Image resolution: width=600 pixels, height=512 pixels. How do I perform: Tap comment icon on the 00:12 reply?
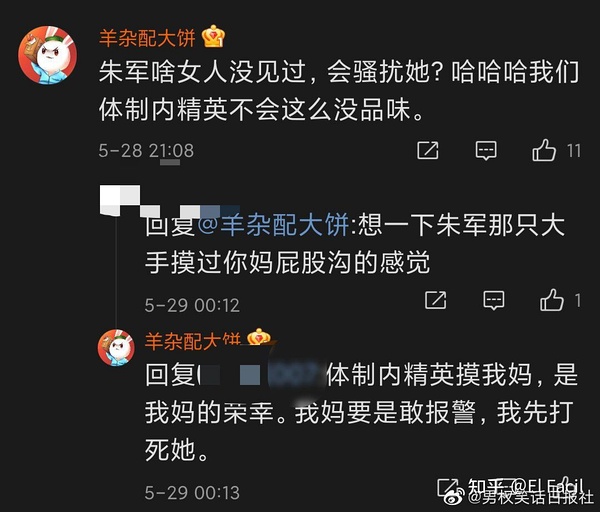coord(494,300)
